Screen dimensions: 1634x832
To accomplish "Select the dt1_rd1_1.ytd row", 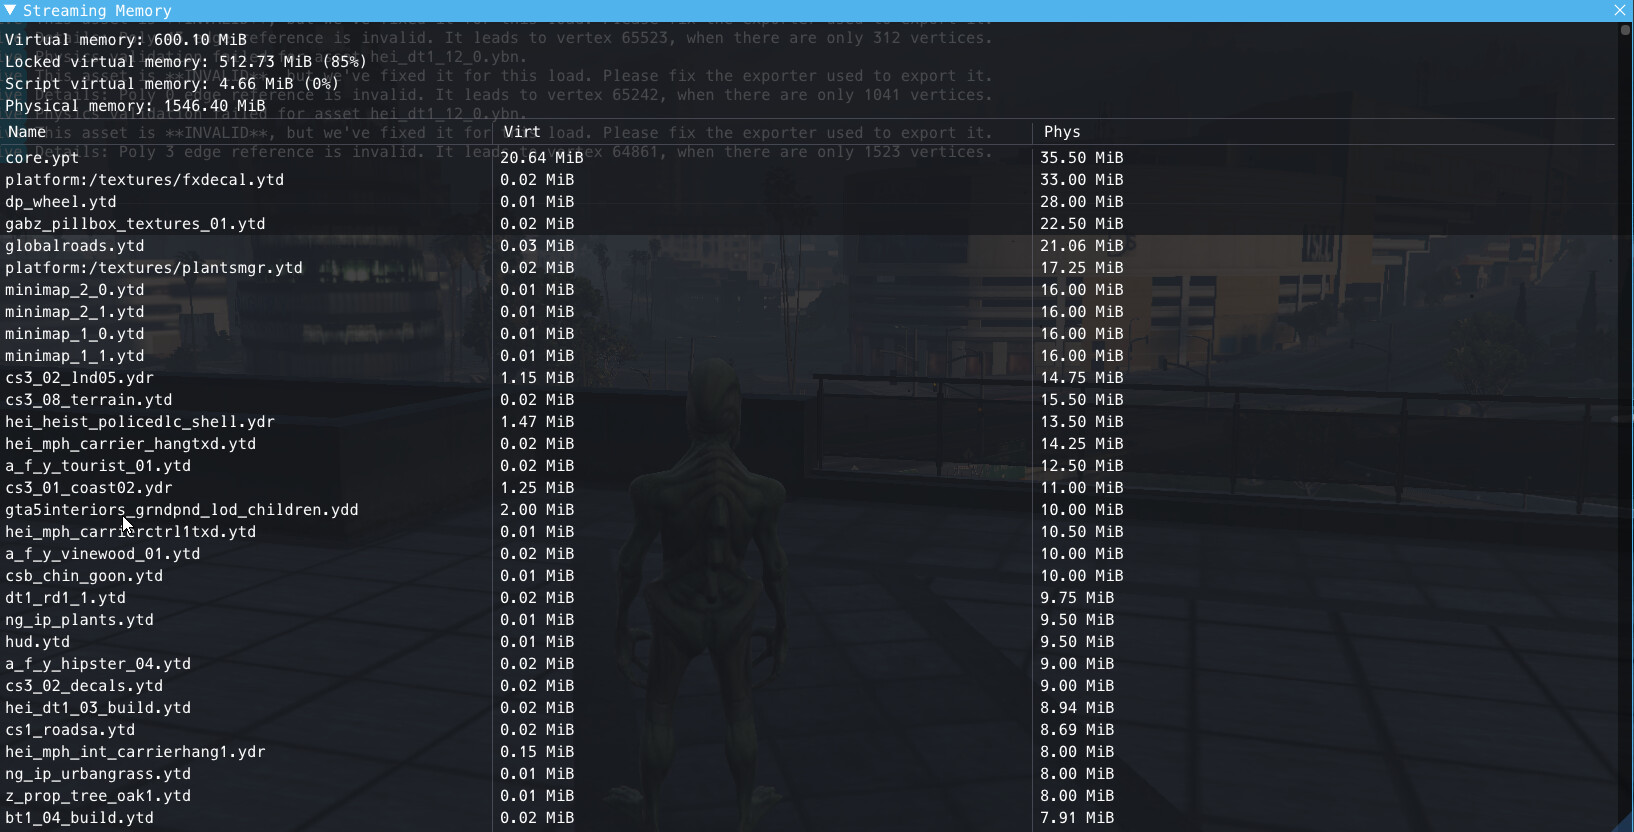I will point(66,598).
